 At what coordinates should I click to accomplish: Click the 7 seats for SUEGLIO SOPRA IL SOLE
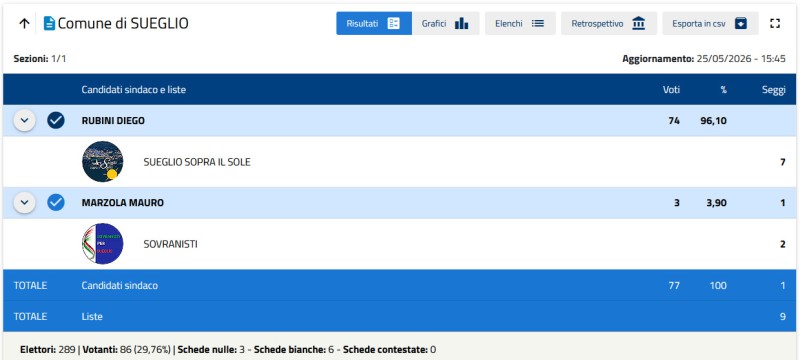(x=783, y=163)
